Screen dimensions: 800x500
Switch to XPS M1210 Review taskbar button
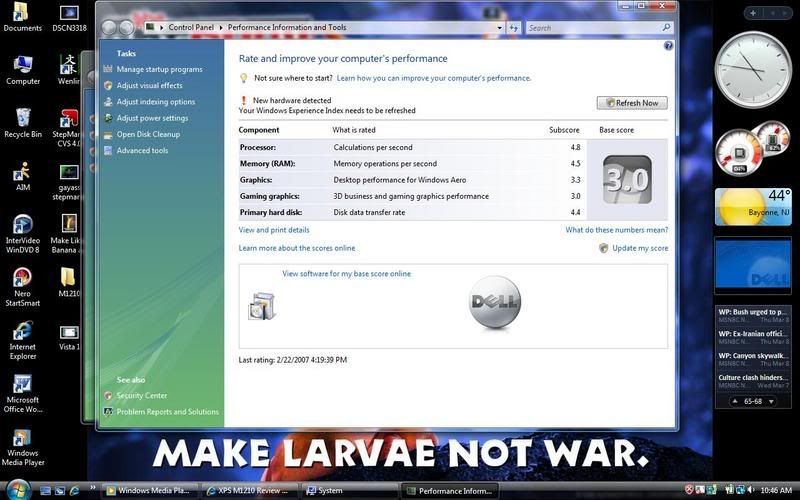pyautogui.click(x=249, y=491)
